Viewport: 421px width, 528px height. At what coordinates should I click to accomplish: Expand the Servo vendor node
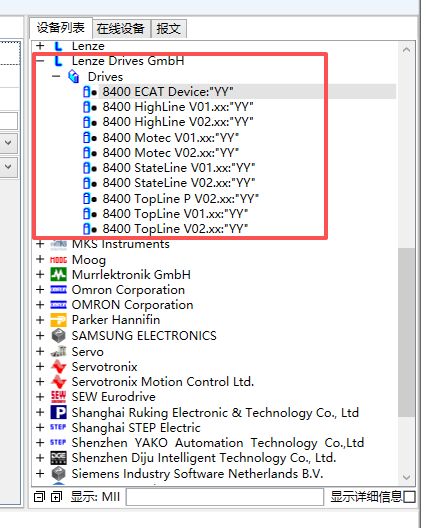coord(40,352)
